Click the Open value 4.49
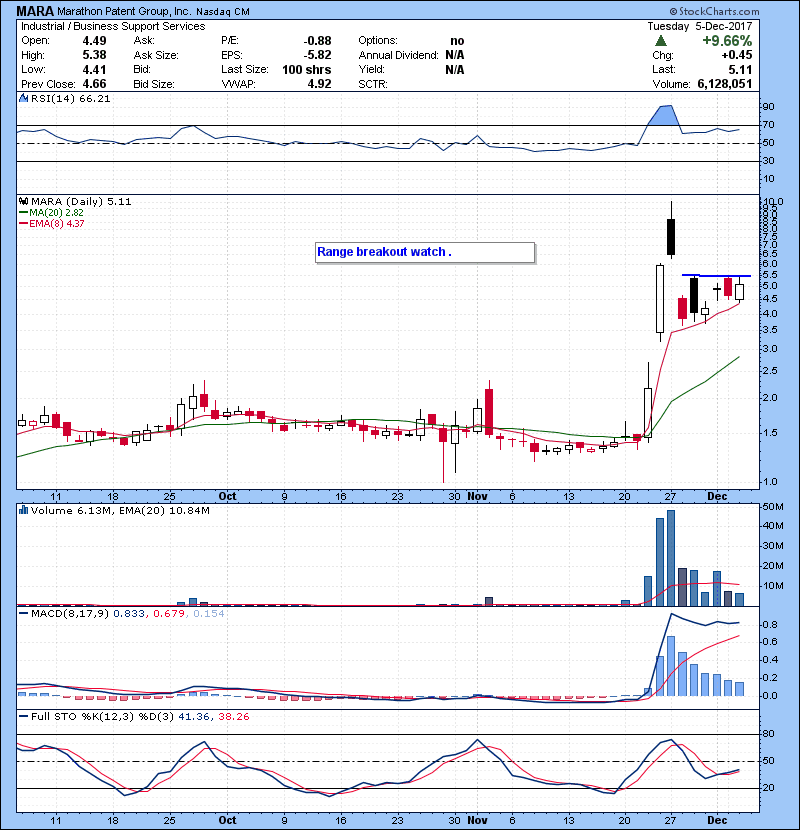The height and width of the screenshot is (830, 800). click(x=94, y=41)
